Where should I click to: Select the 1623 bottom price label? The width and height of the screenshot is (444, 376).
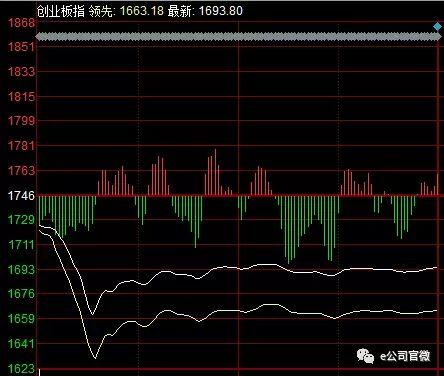click(x=21, y=369)
